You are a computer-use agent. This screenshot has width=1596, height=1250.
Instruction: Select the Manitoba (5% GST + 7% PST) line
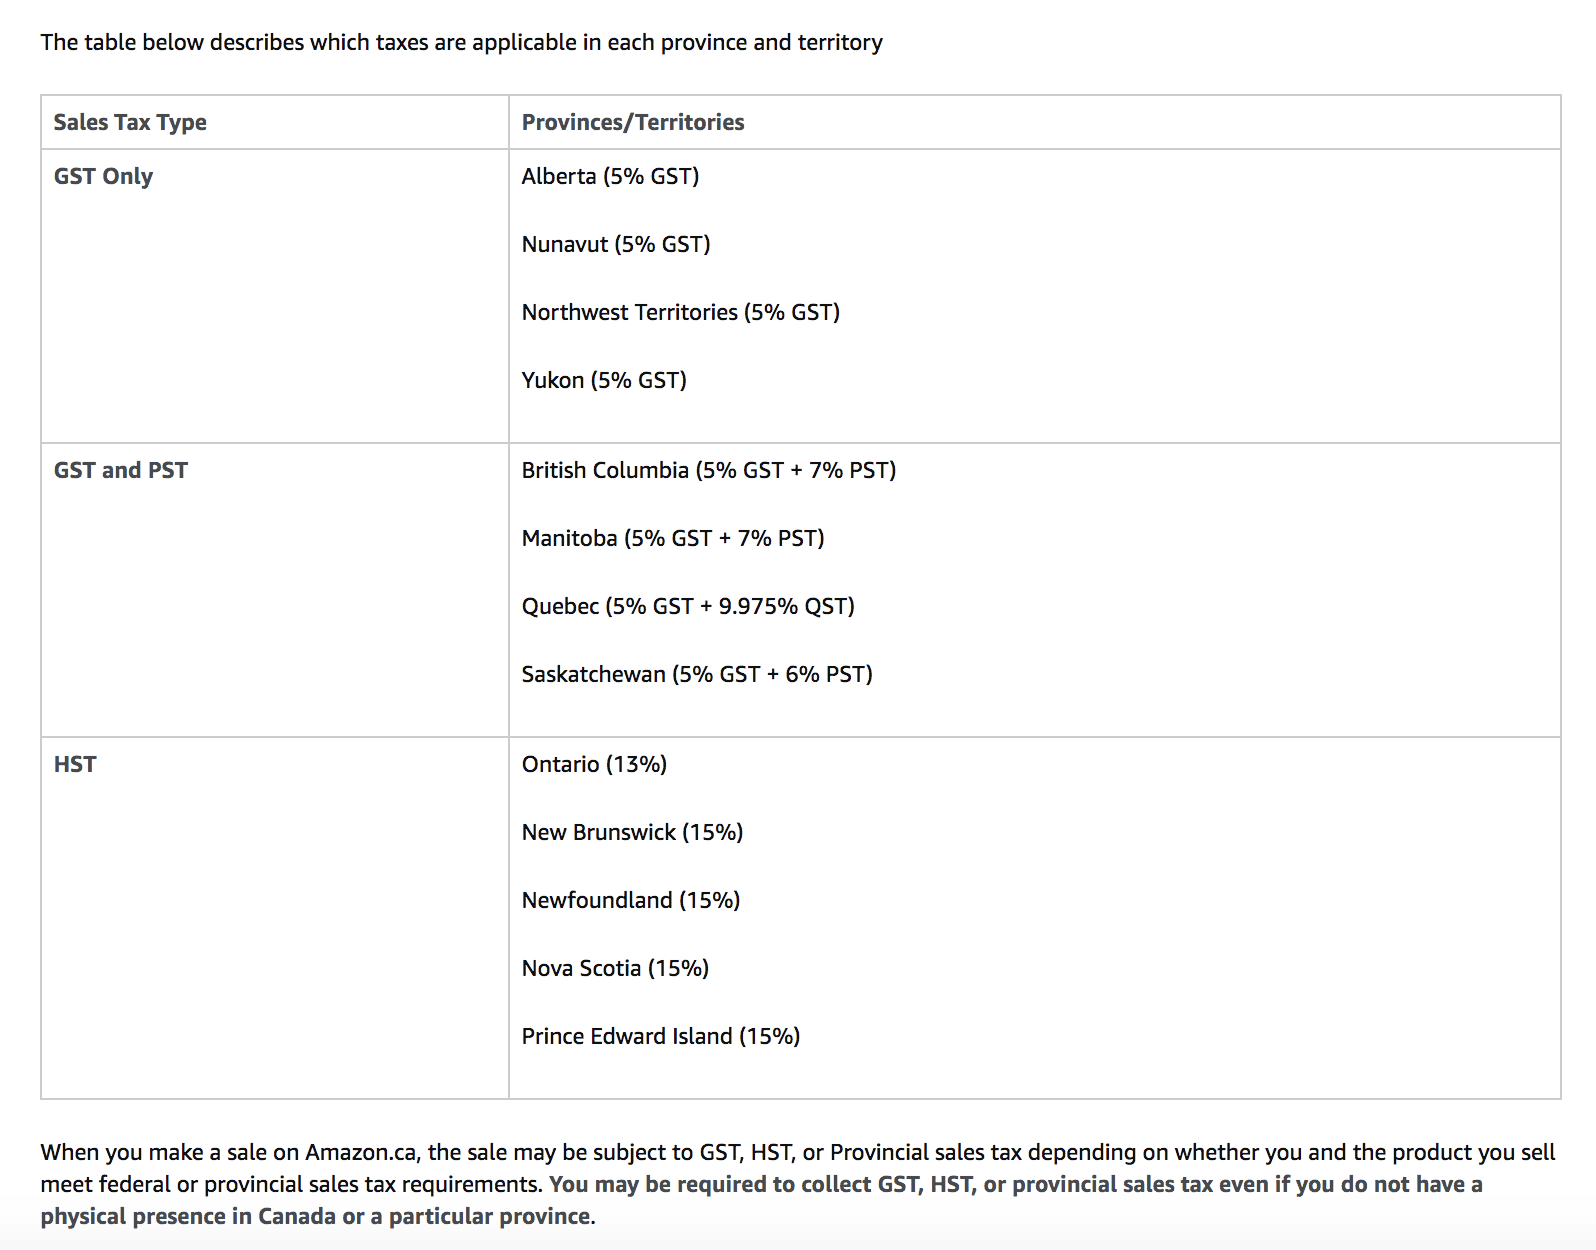coord(673,538)
